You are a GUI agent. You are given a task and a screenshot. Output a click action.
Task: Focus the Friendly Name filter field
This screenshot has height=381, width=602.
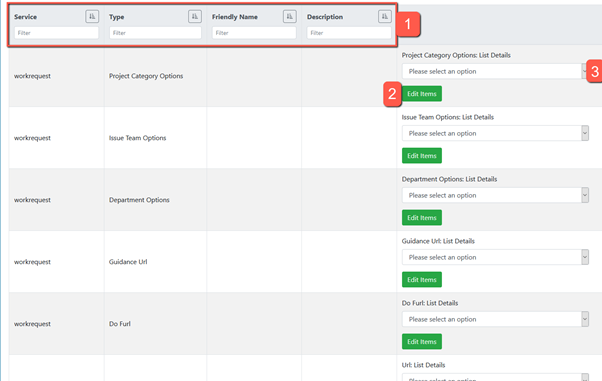254,33
